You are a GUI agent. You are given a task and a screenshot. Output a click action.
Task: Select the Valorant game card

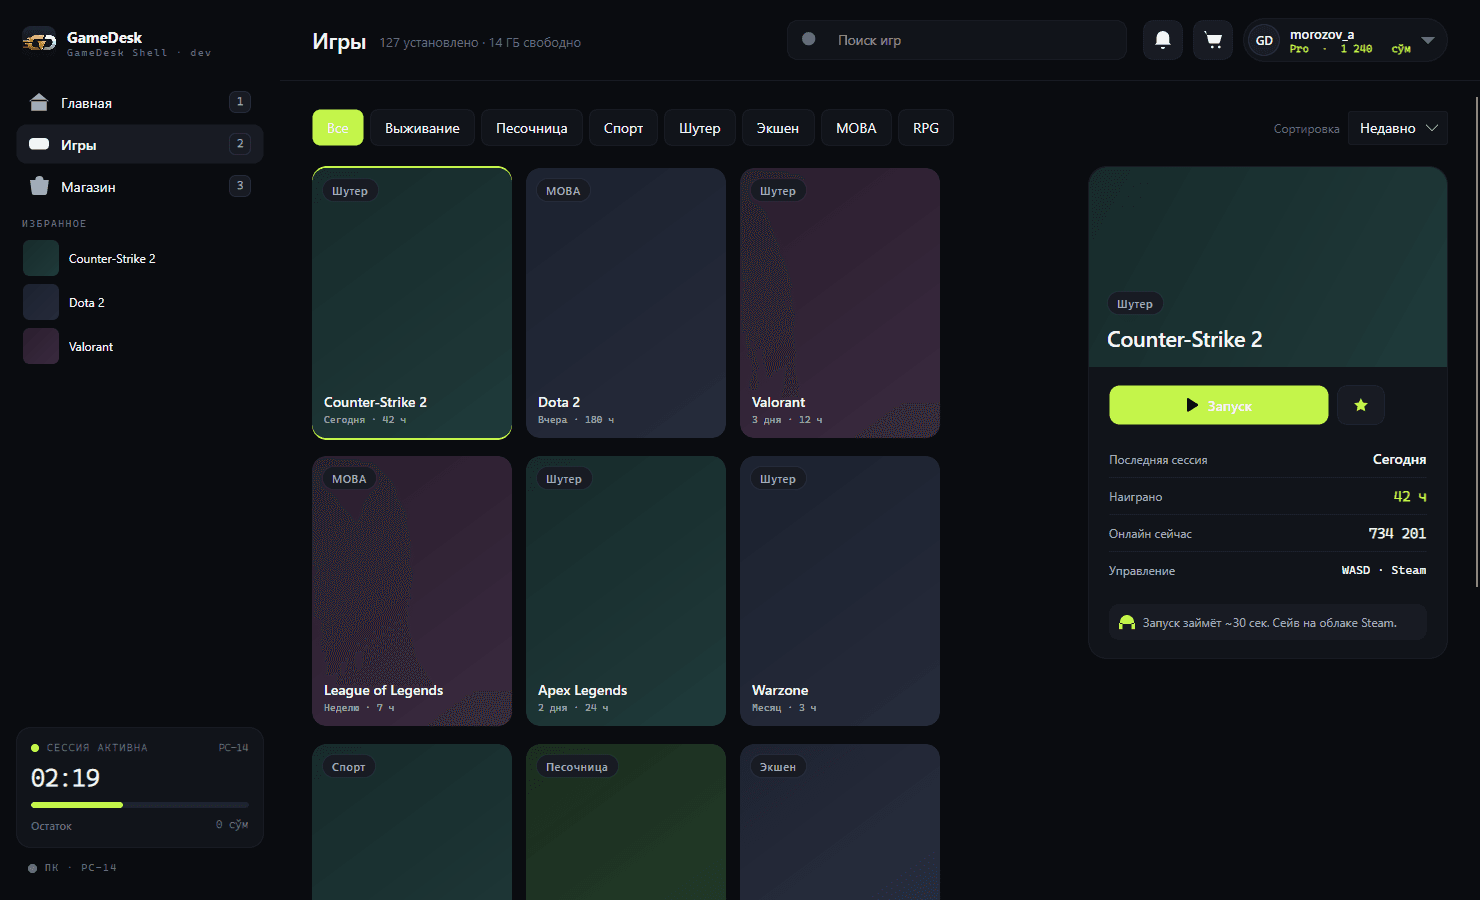[x=840, y=303]
